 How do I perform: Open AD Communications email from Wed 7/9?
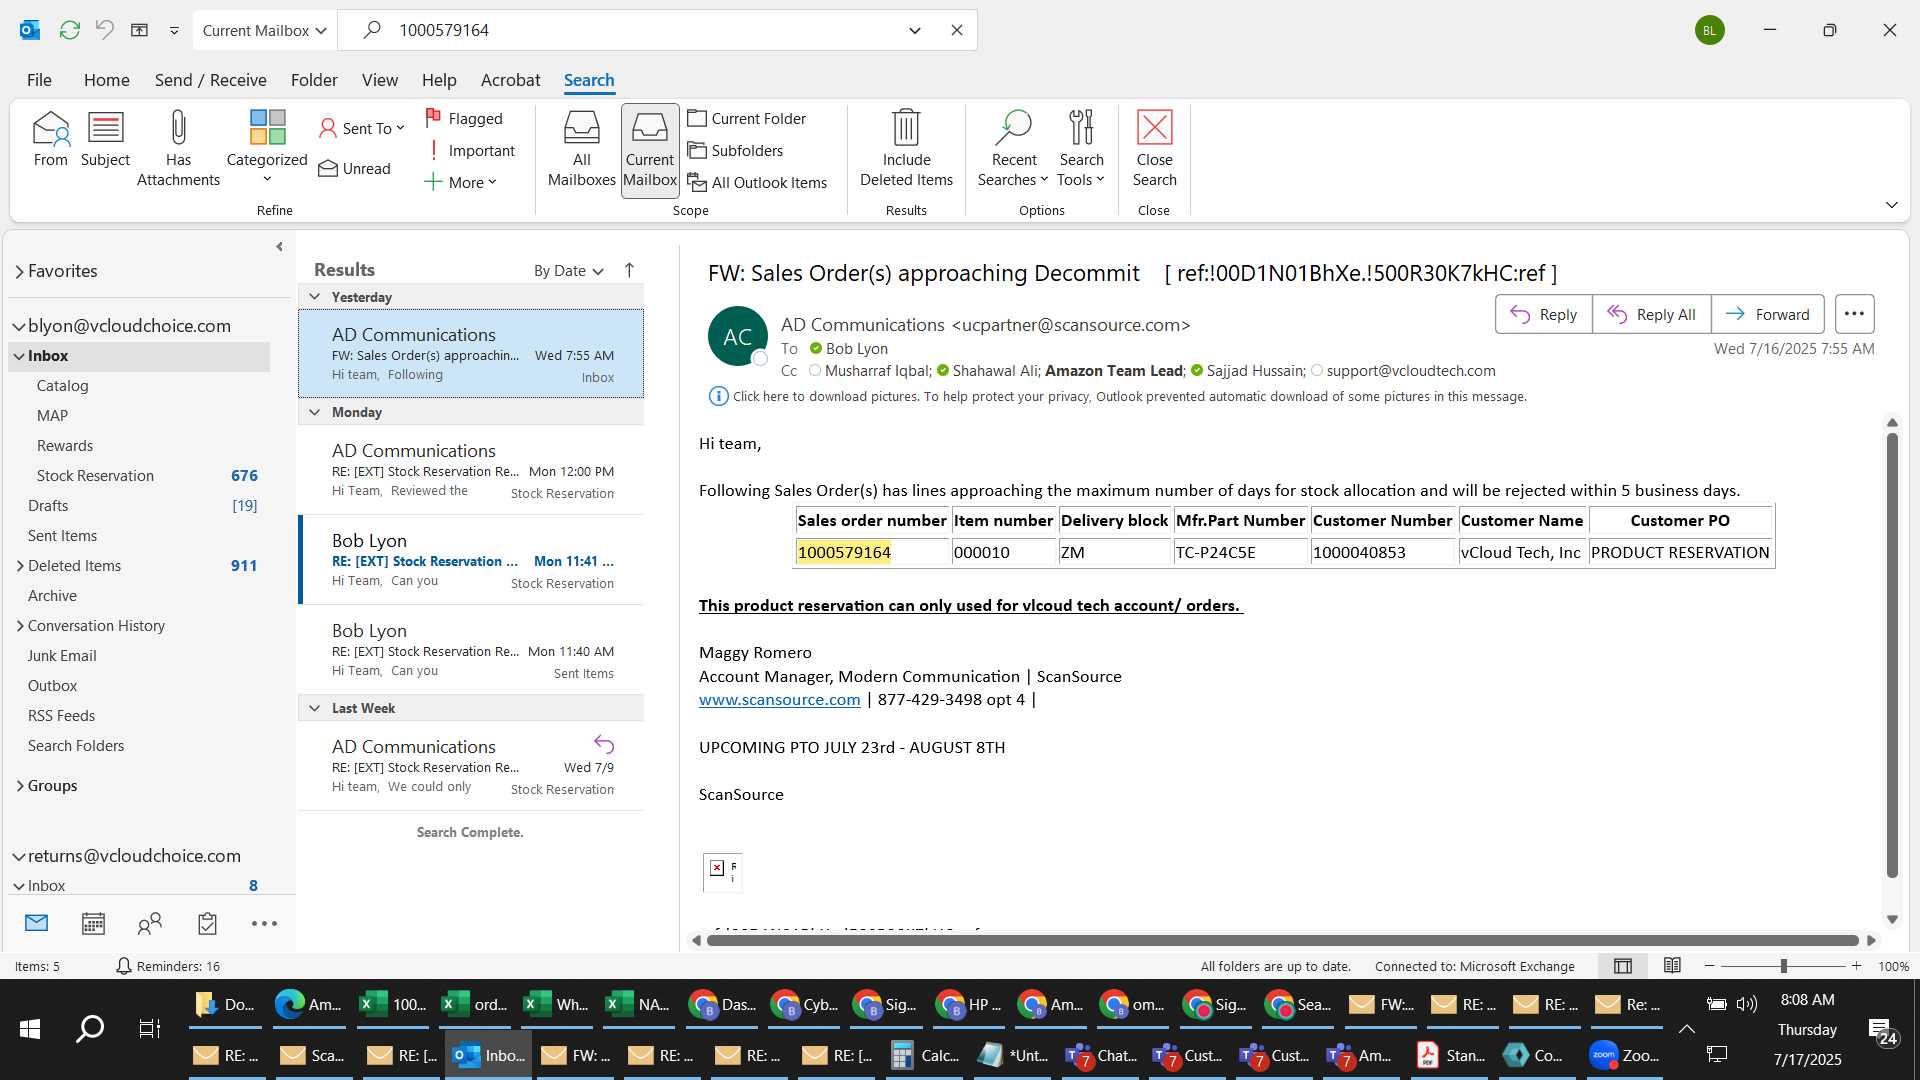(471, 766)
